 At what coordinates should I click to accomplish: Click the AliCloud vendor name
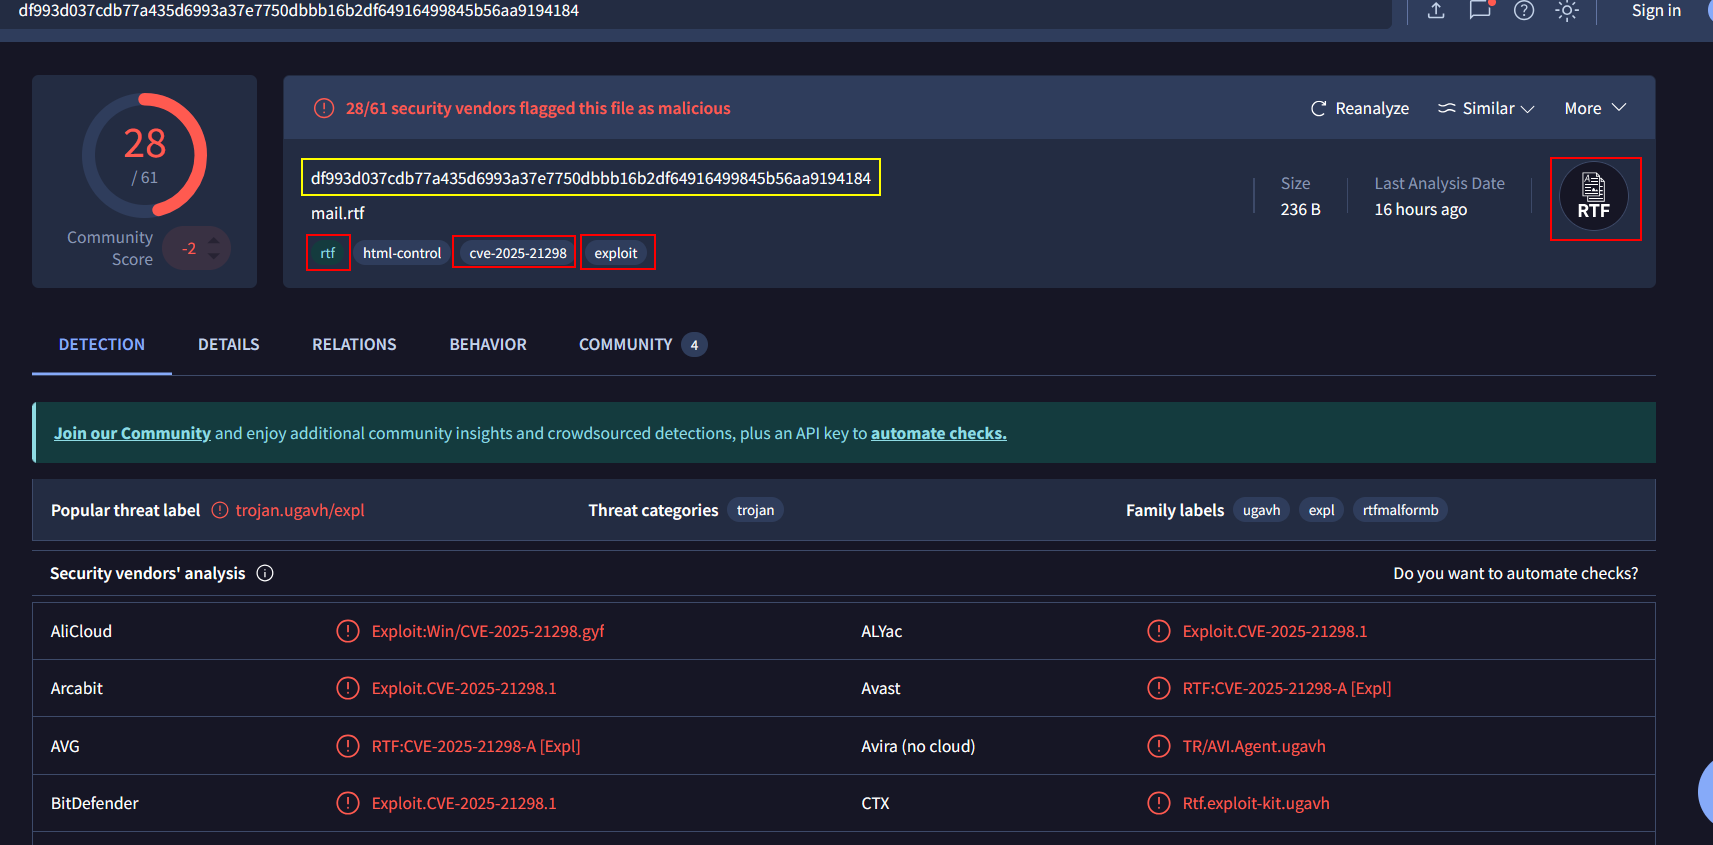(x=81, y=631)
